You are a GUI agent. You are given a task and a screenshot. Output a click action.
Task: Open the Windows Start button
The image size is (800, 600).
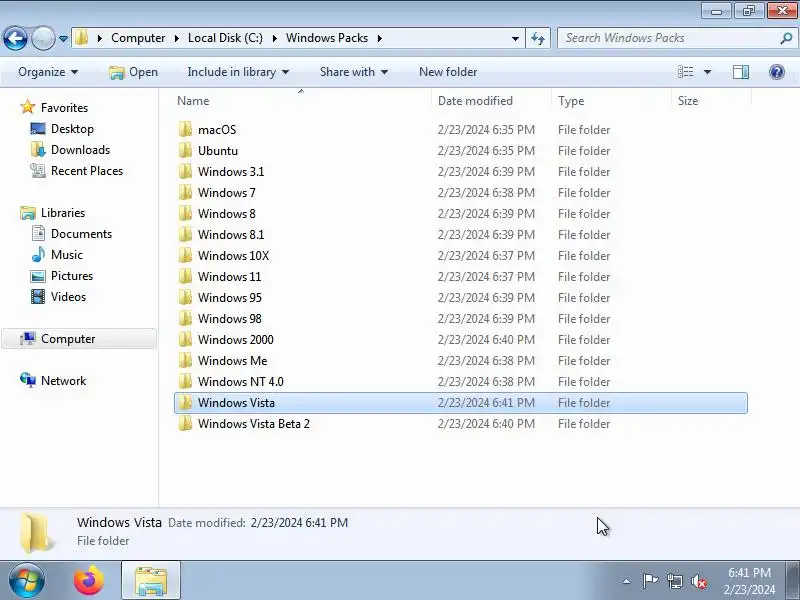coord(27,581)
